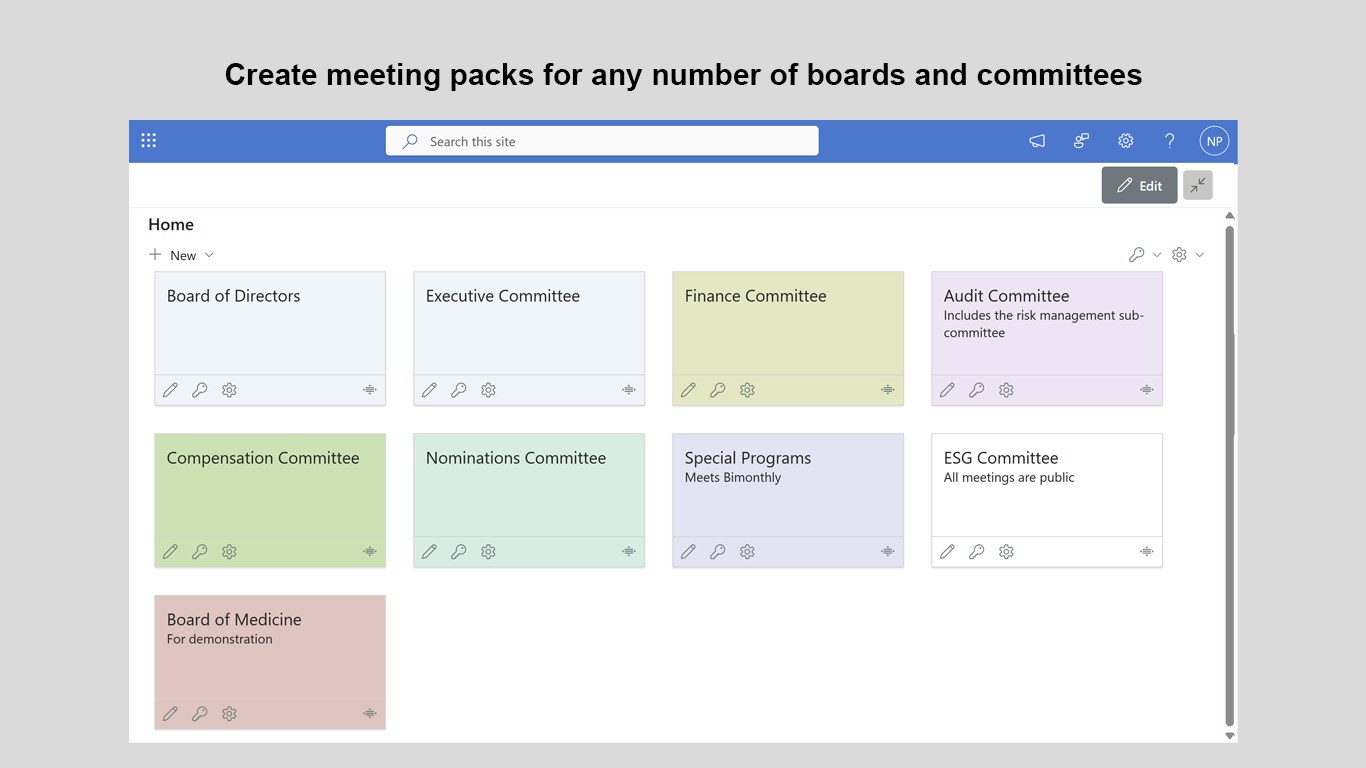The image size is (1366, 768).
Task: Click the help question mark icon
Action: click(x=1169, y=141)
